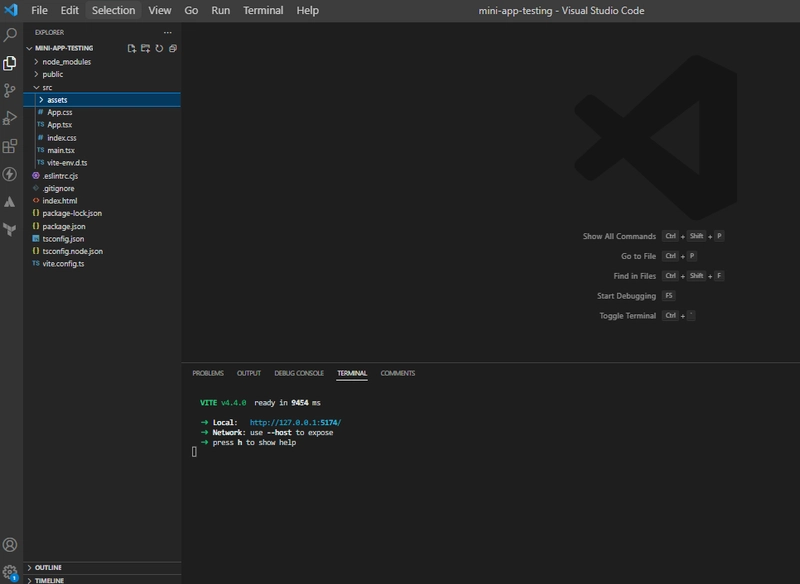Screen dimensions: 800x584
Task: Open the lightning bolt activity bar icon
Action: [x=10, y=174]
